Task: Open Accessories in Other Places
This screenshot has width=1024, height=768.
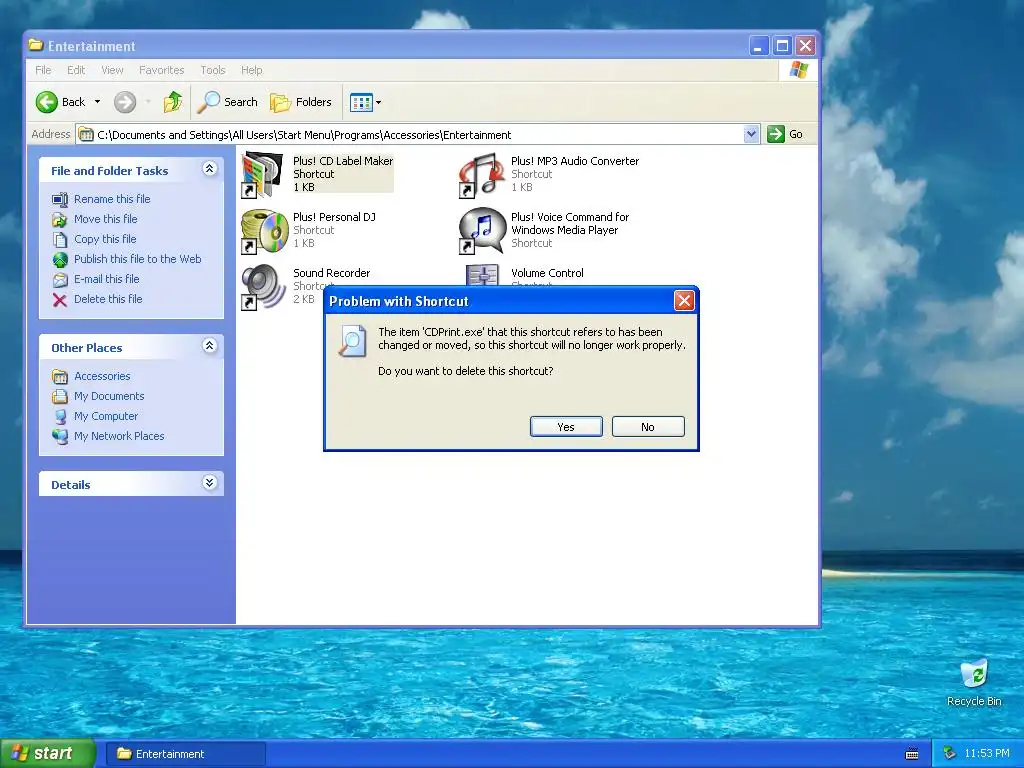Action: [x=102, y=376]
